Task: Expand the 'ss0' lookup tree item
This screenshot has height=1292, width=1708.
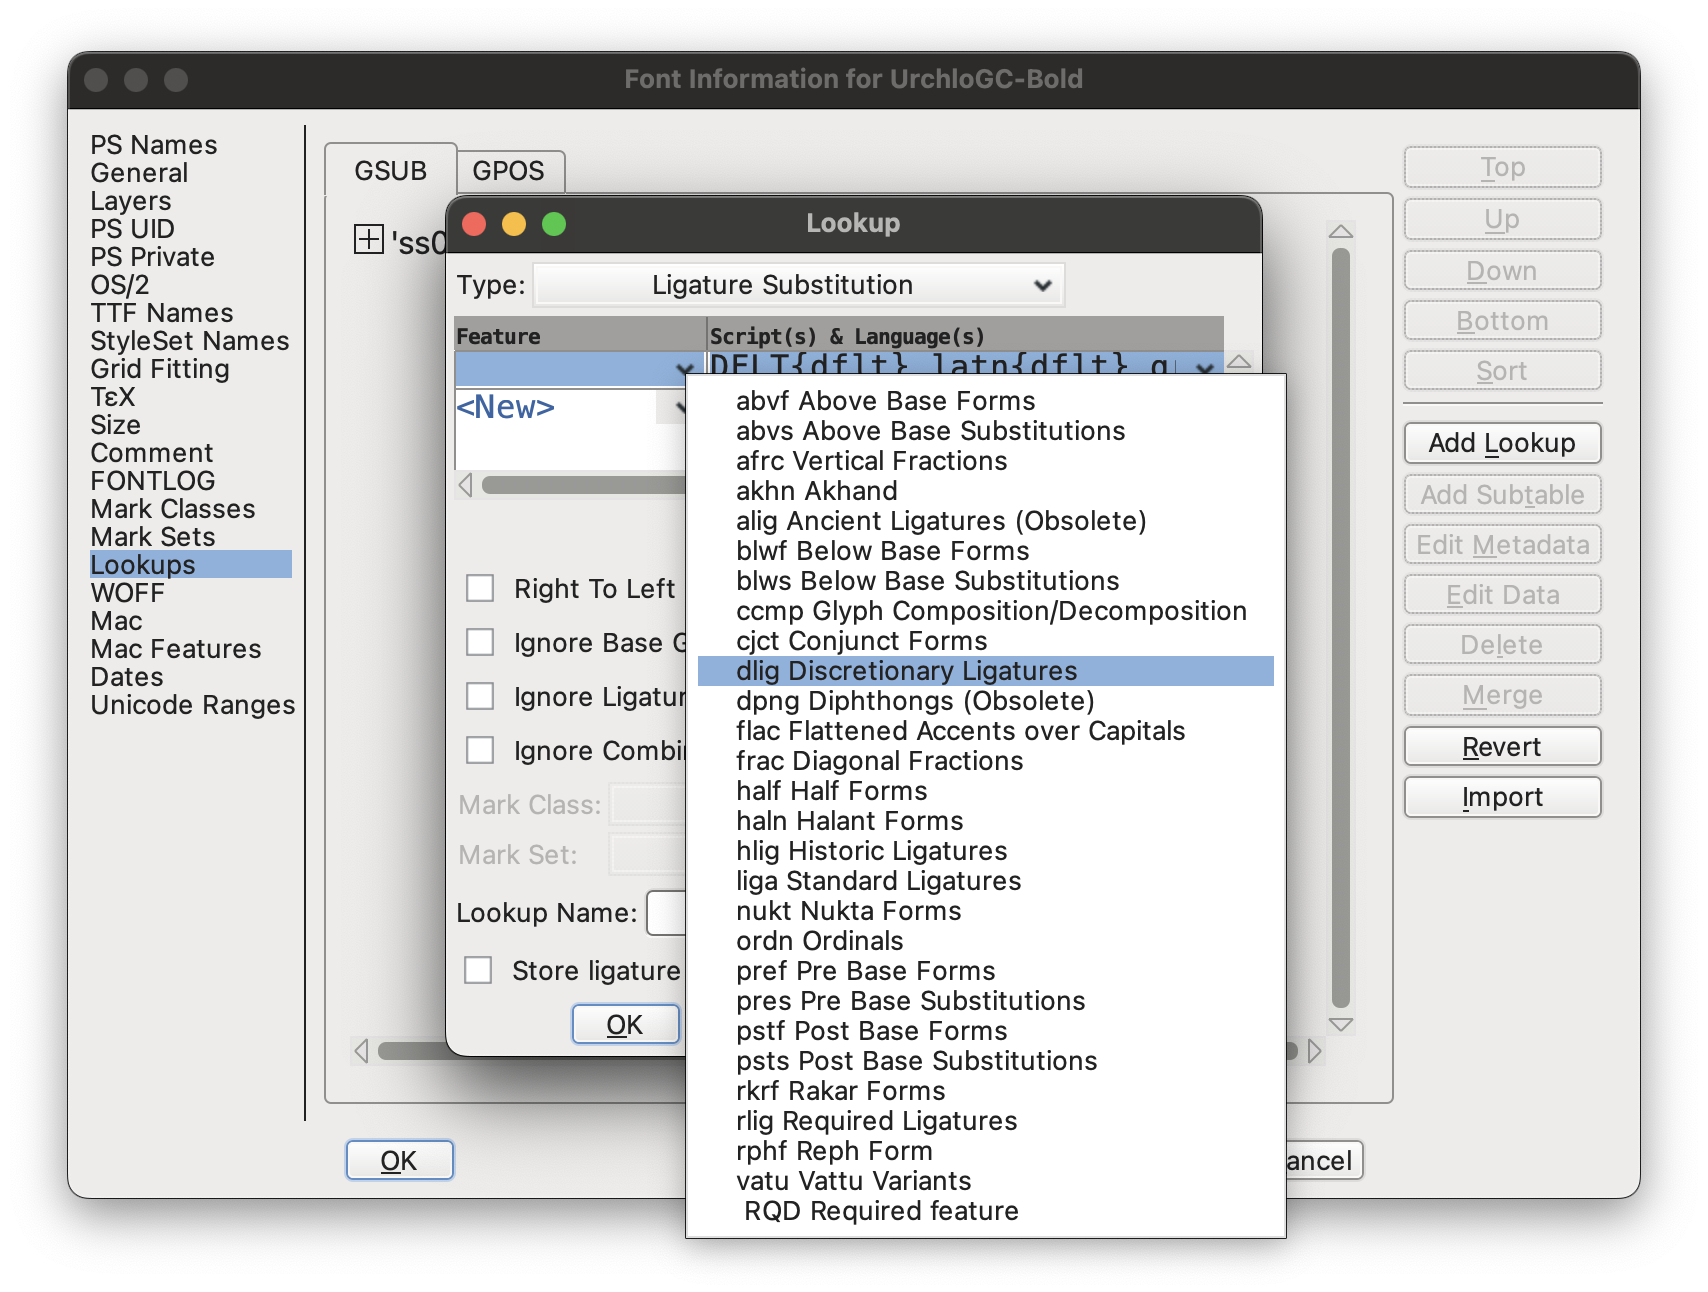Action: tap(369, 239)
